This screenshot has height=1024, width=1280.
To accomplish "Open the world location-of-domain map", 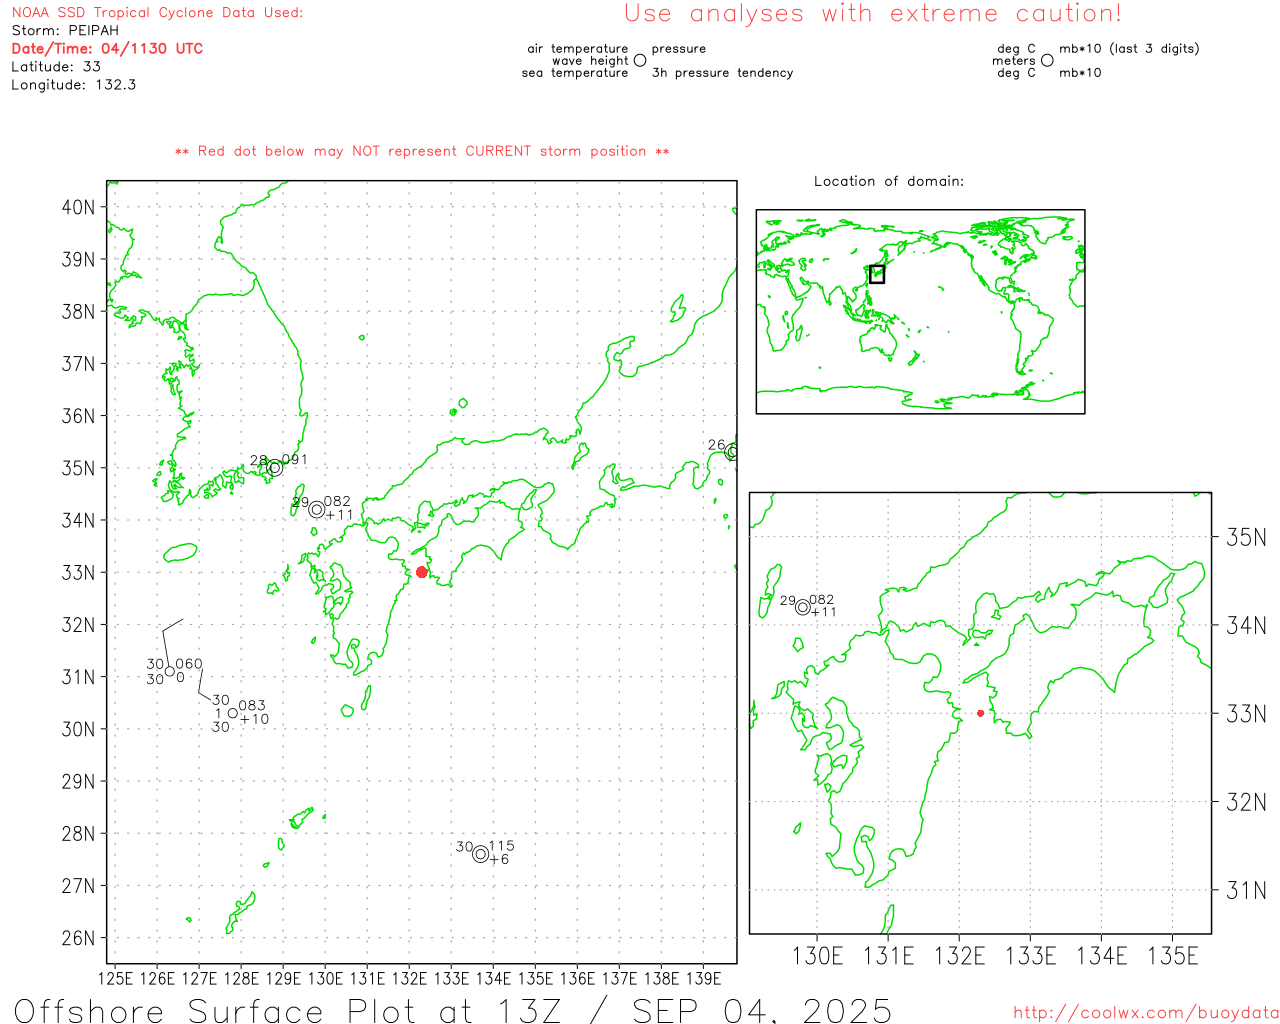I will point(920,311).
